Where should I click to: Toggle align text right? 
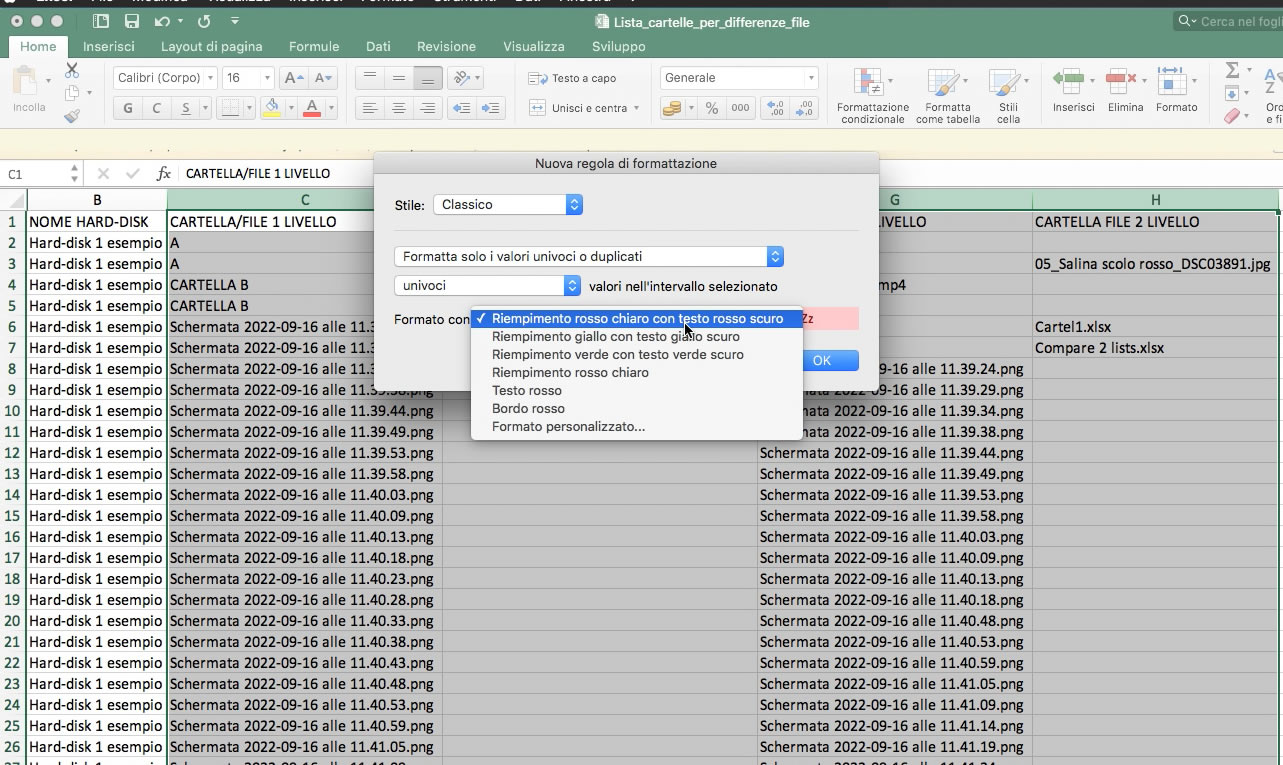coord(428,108)
